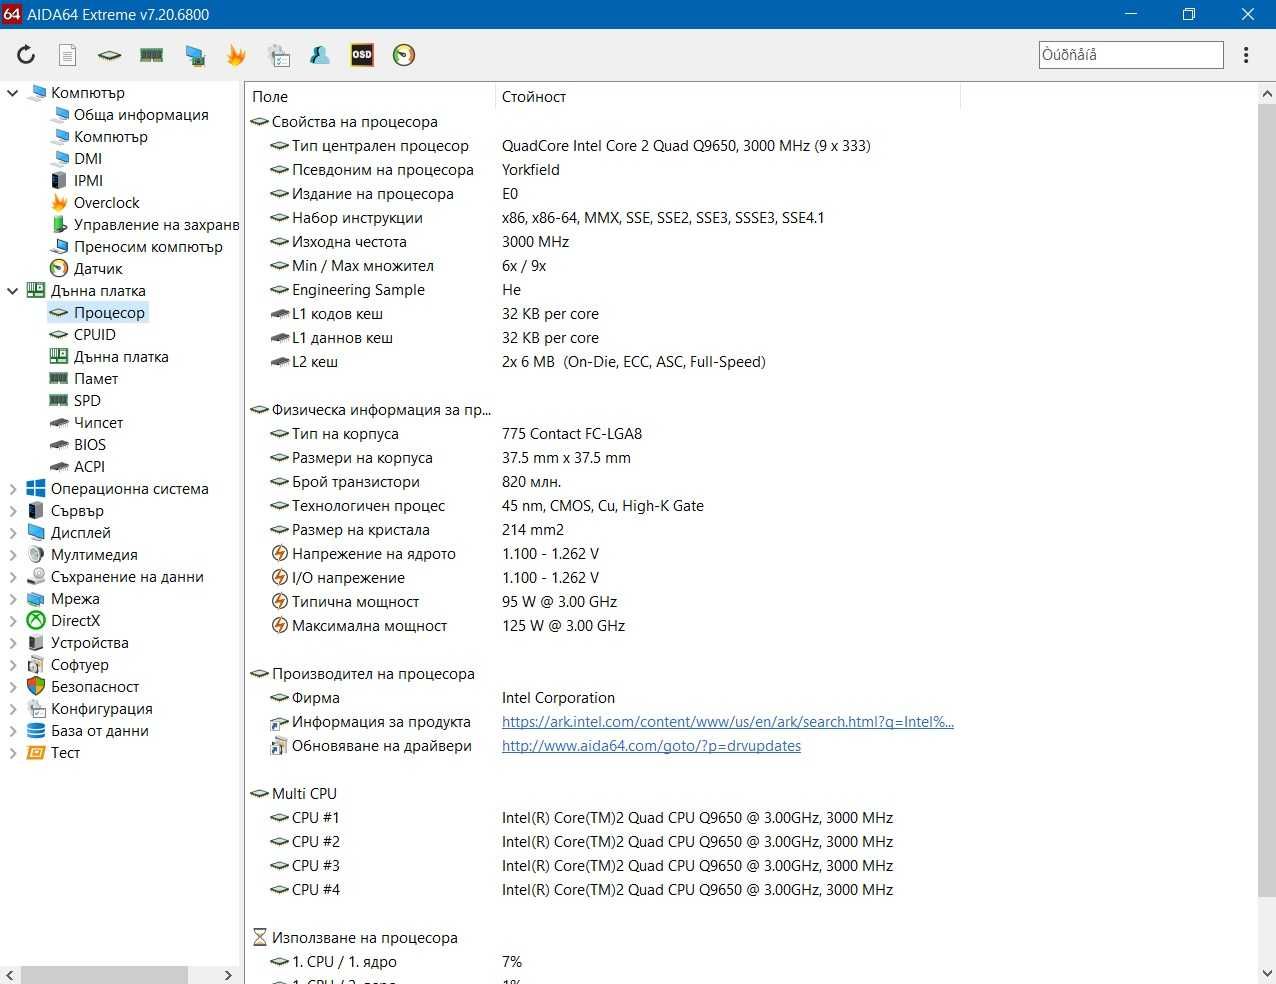Viewport: 1276px width, 984px height.
Task: Click the Конфигурация tree icon
Action: (36, 709)
